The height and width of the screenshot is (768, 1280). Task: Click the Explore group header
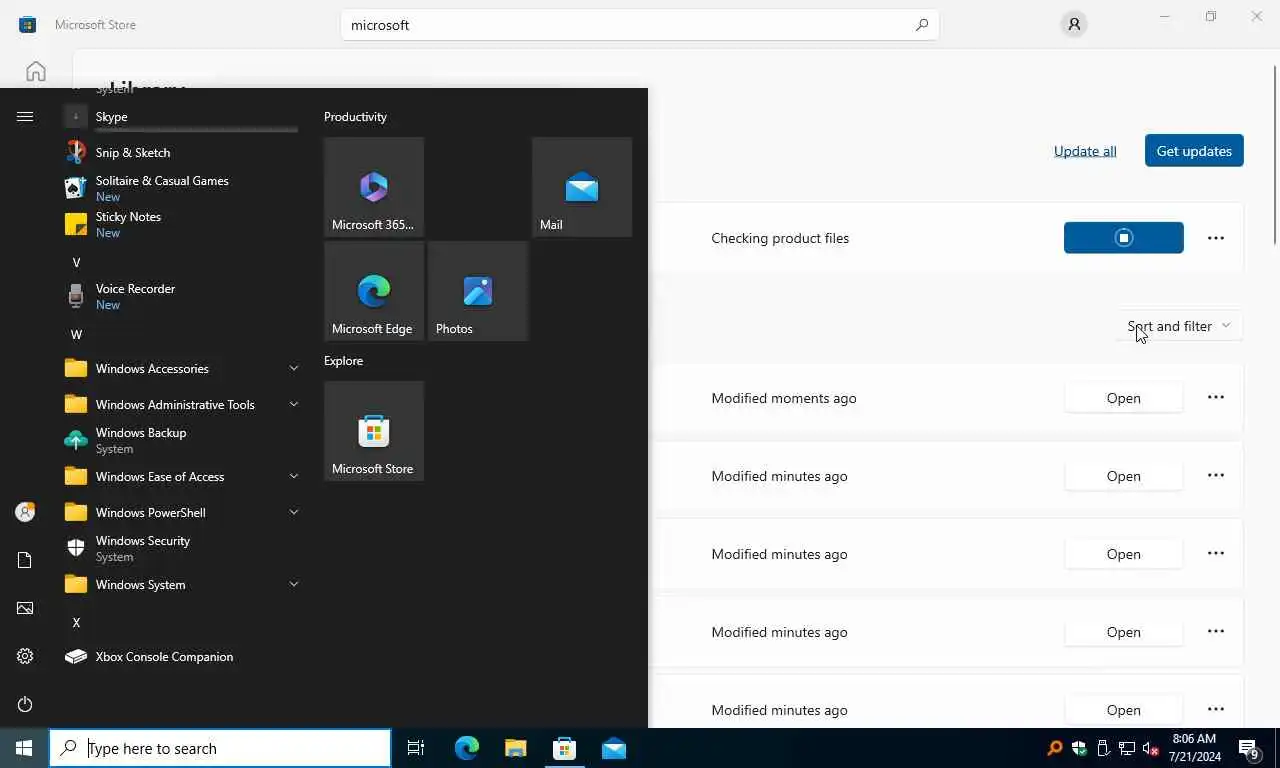[x=343, y=361]
